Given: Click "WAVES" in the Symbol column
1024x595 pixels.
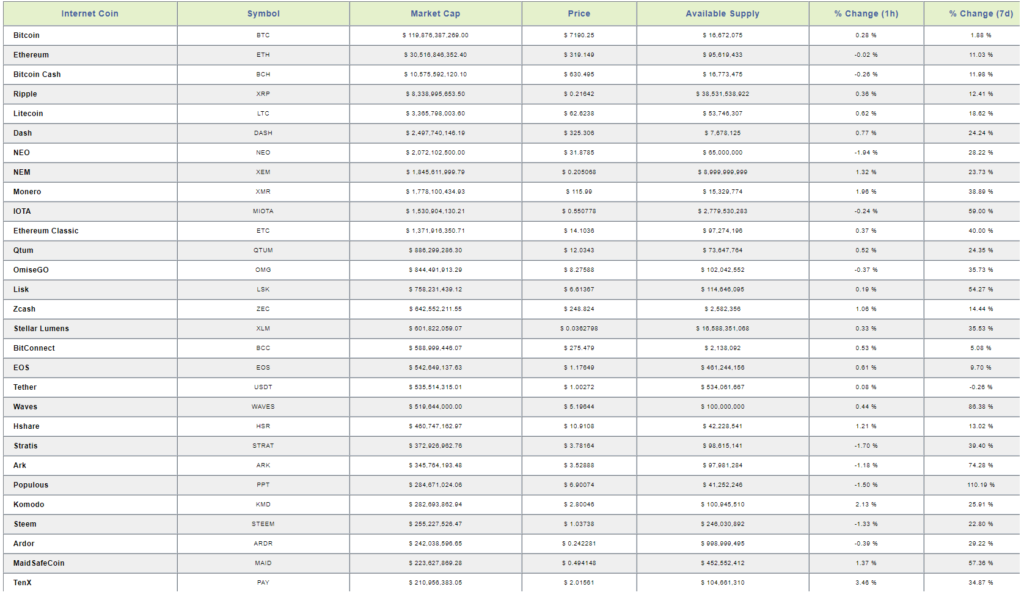Looking at the screenshot, I should pos(263,407).
